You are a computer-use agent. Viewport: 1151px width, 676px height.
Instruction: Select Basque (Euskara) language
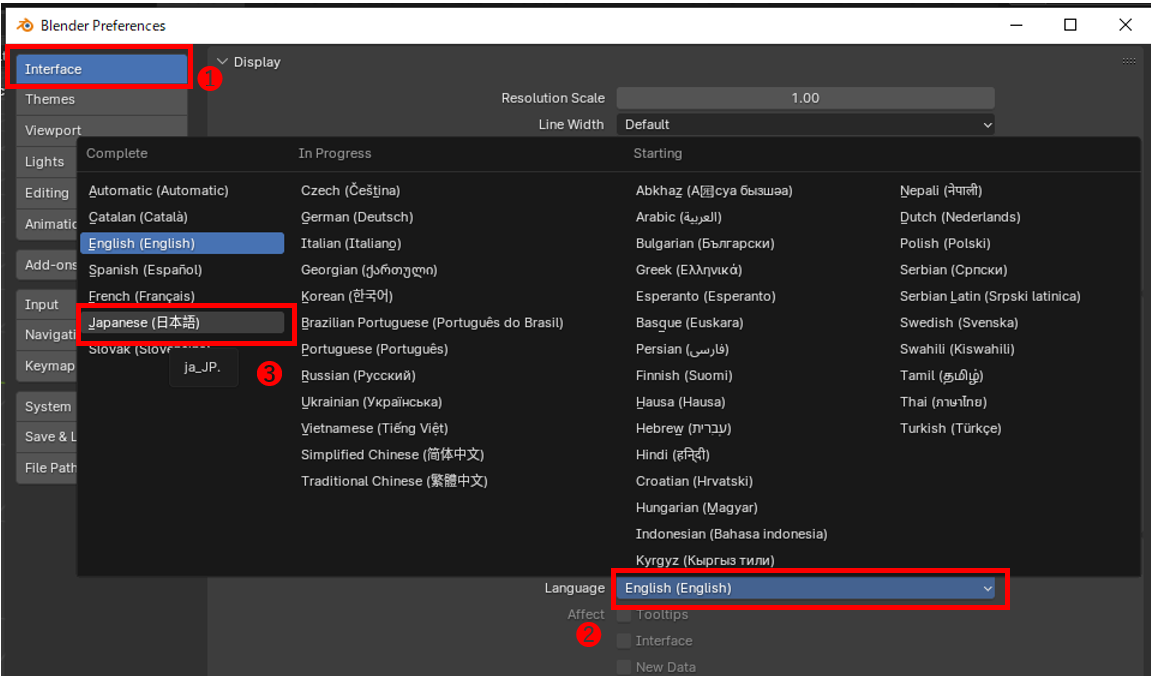click(x=689, y=322)
